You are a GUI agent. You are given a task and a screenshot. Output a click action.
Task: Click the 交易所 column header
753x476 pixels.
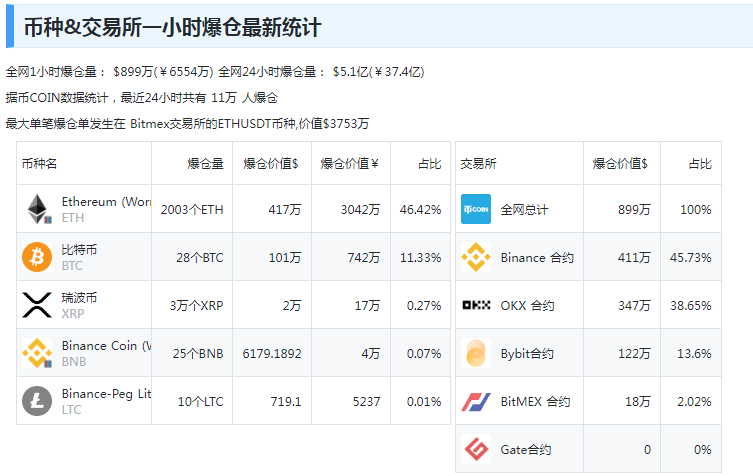point(478,164)
